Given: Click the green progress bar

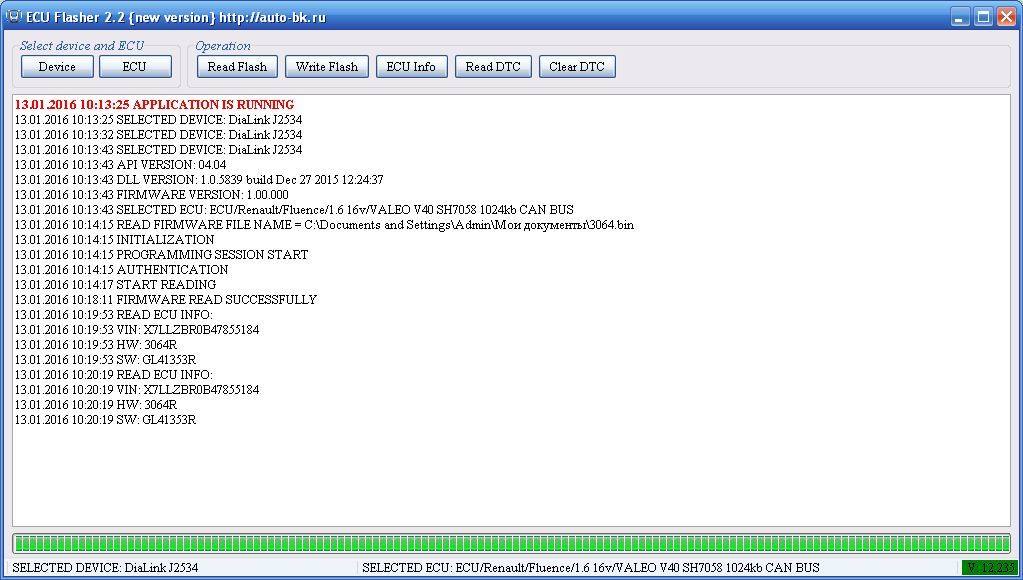Looking at the screenshot, I should click(512, 543).
